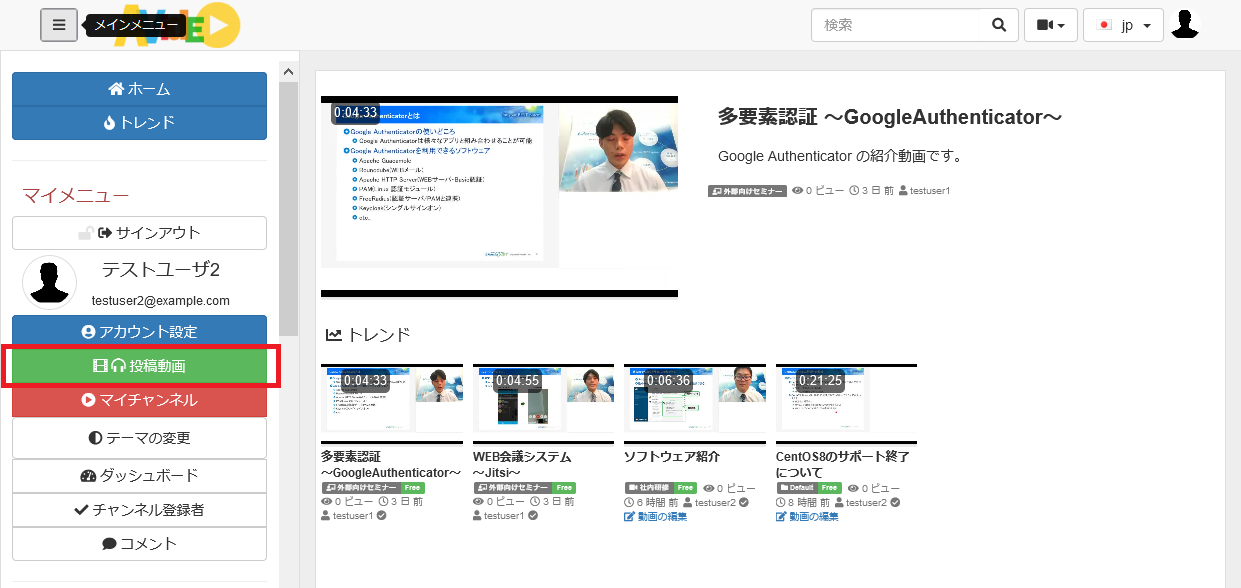Screen dimensions: 1241x588
Task: Open the 0:21:25 CentOS8 thumbnail
Action: 846,404
